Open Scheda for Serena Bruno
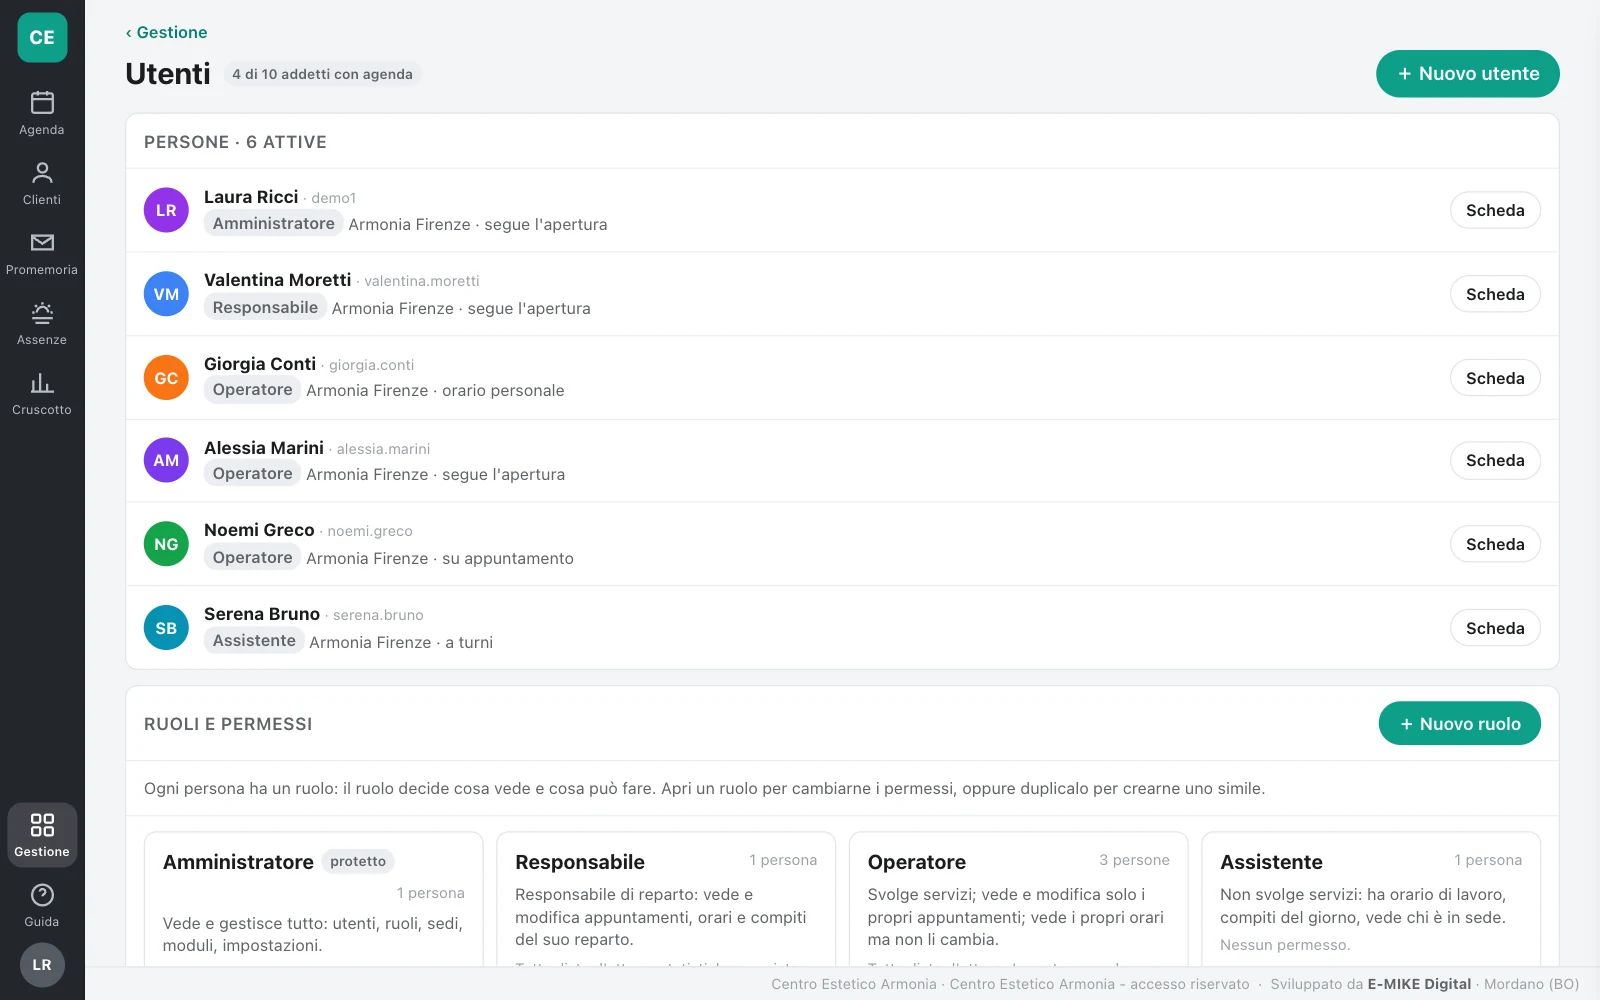1600x1000 pixels. tap(1495, 628)
